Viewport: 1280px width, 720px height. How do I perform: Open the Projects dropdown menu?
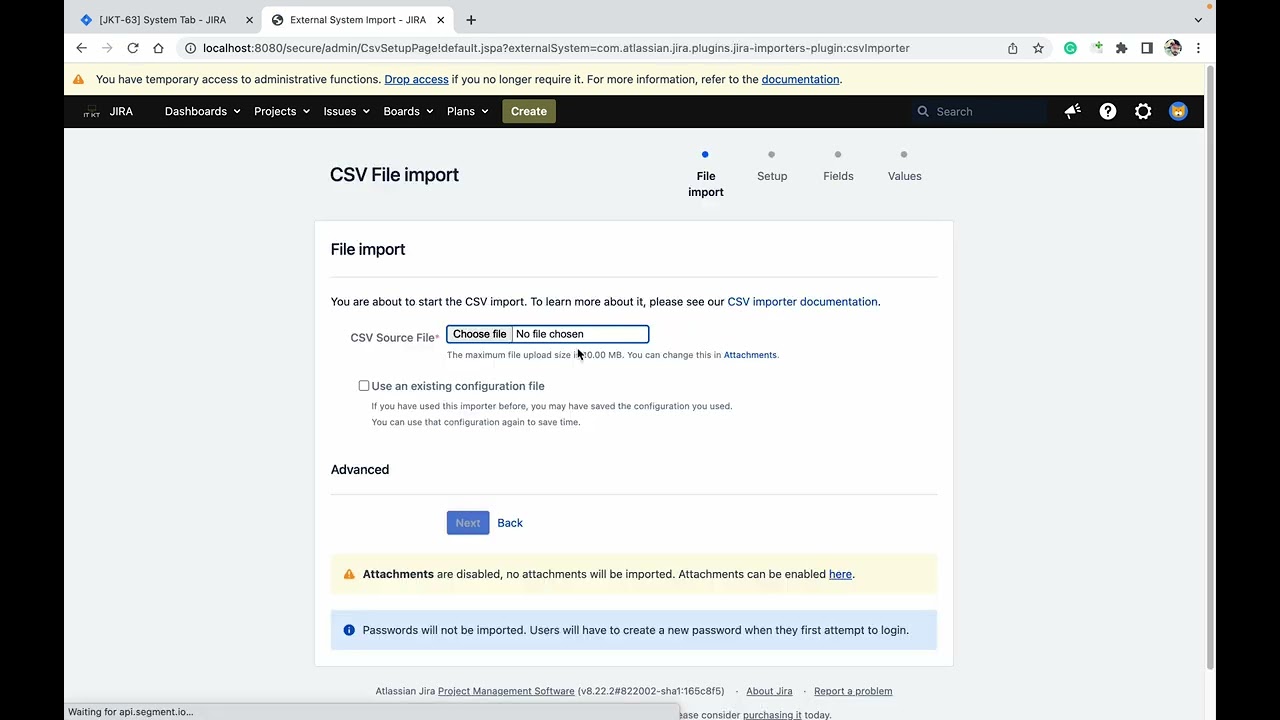coord(282,111)
